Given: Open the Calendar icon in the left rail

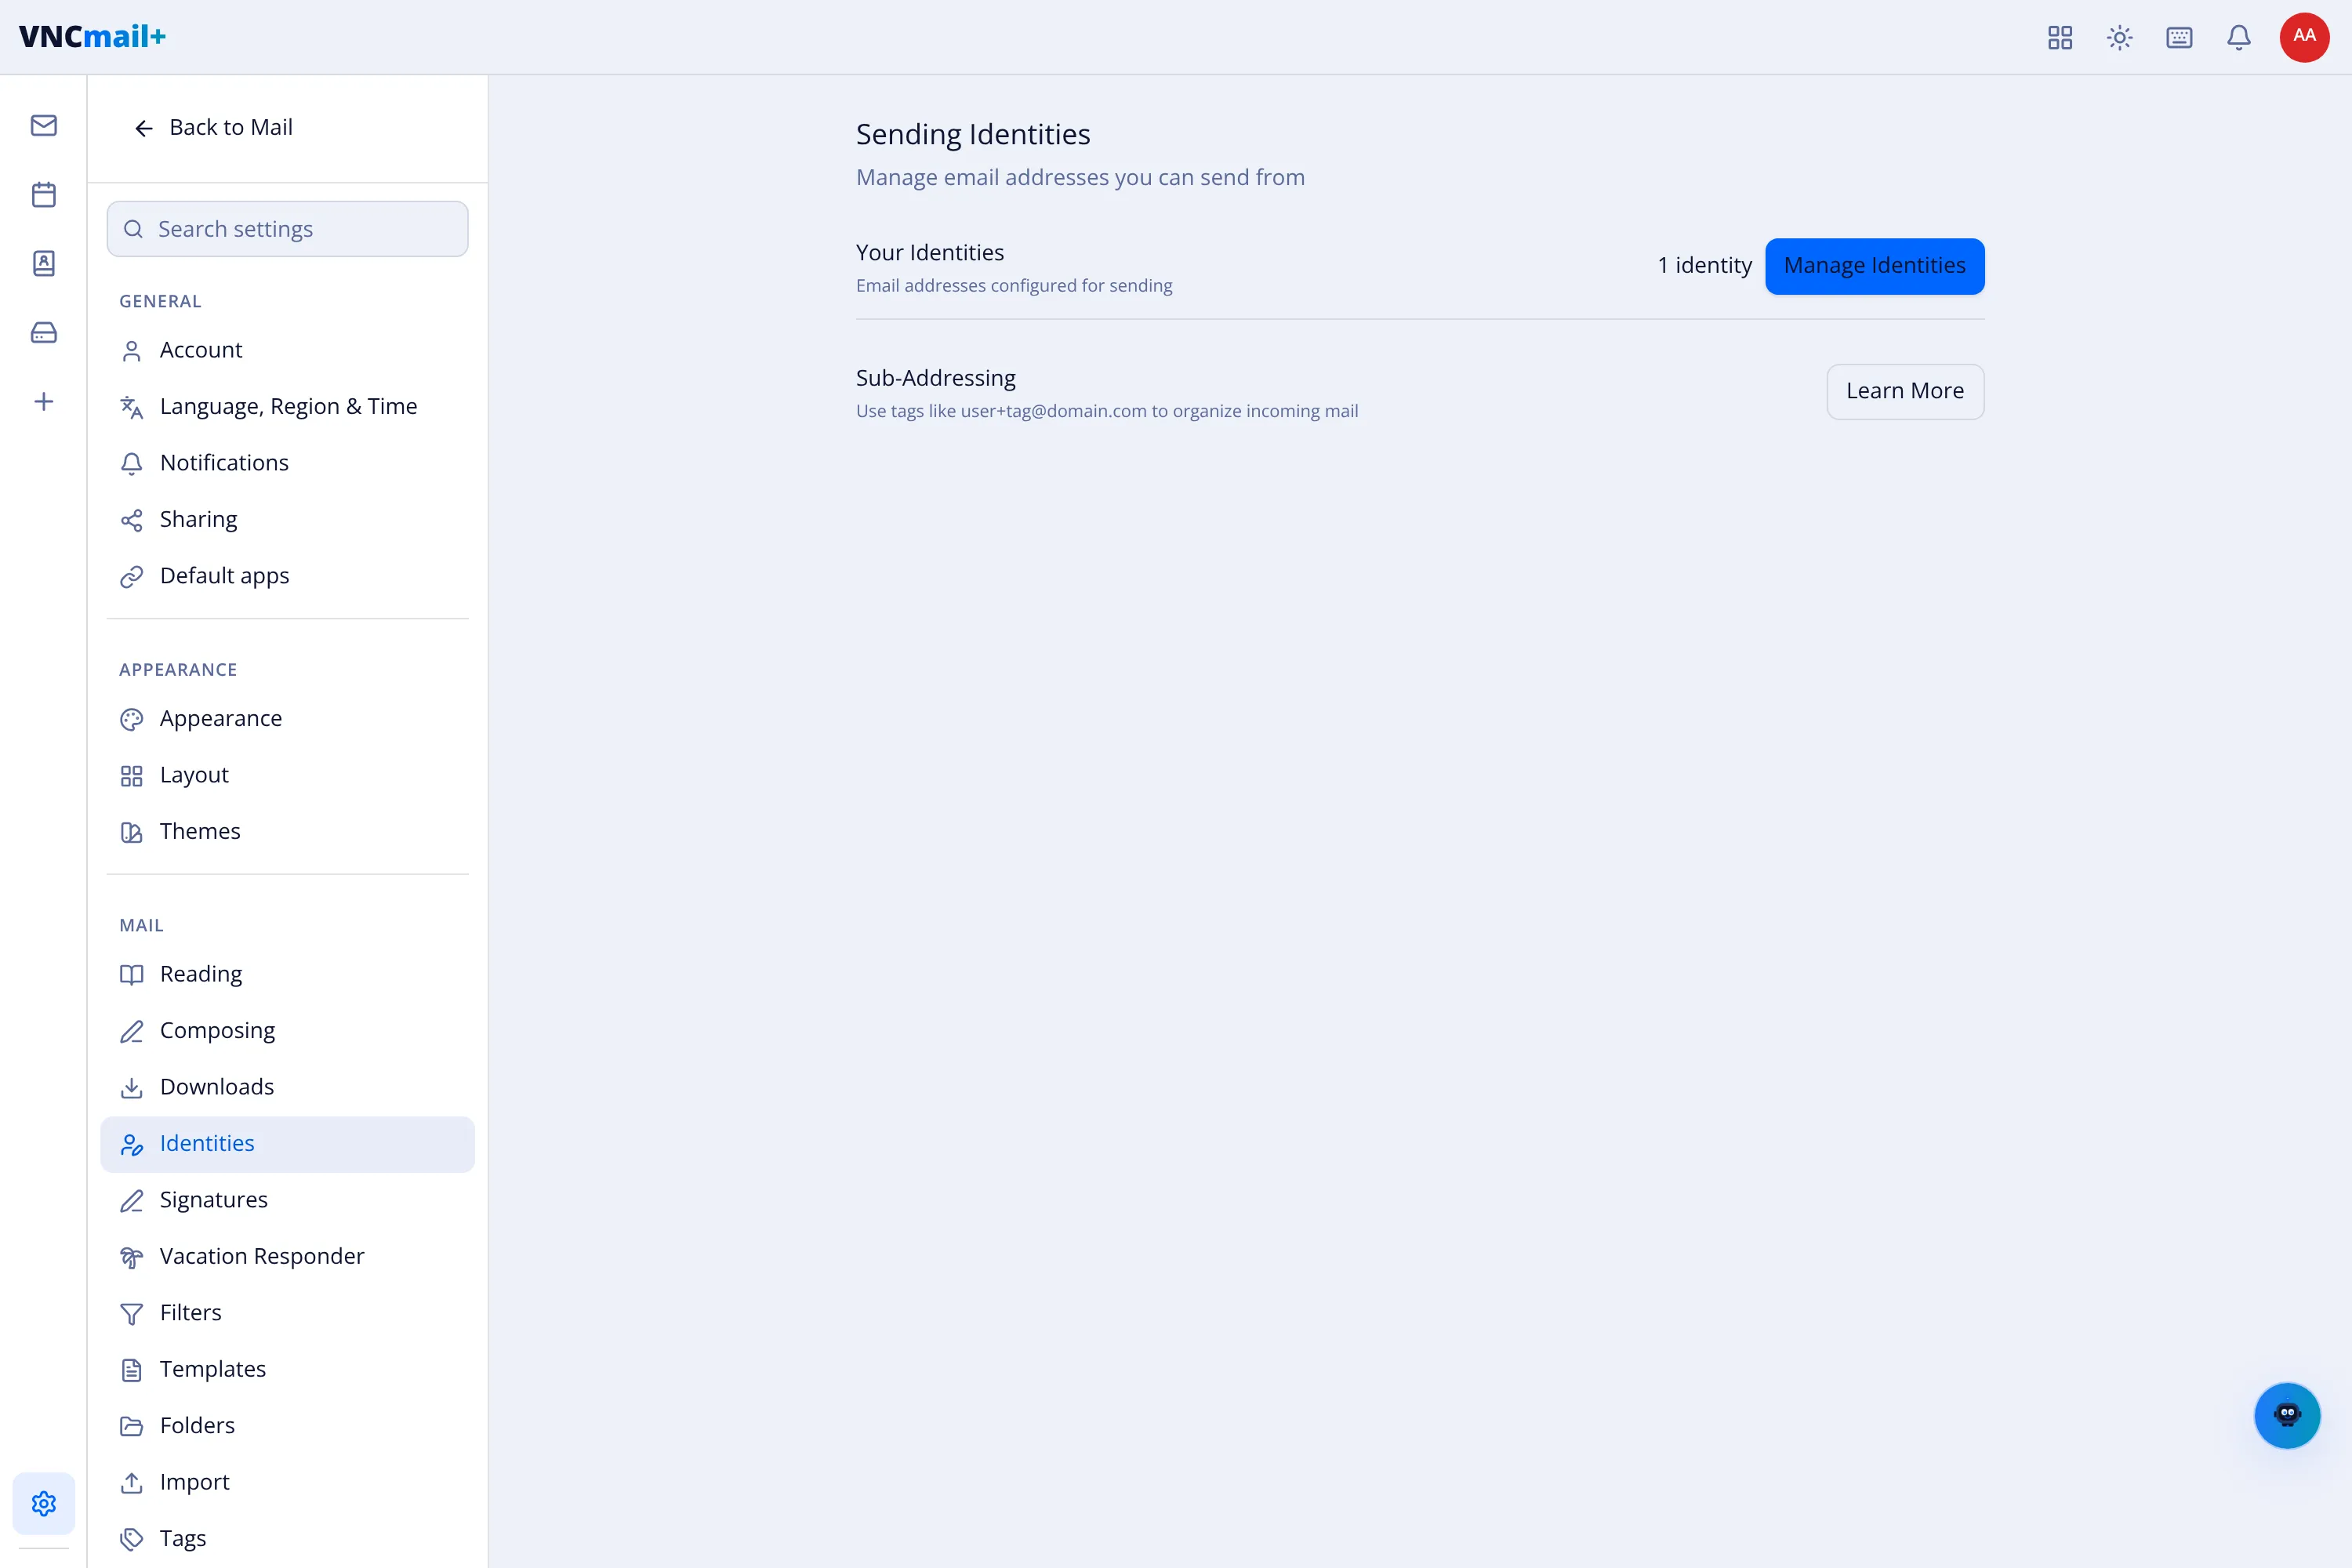Looking at the screenshot, I should tap(43, 194).
